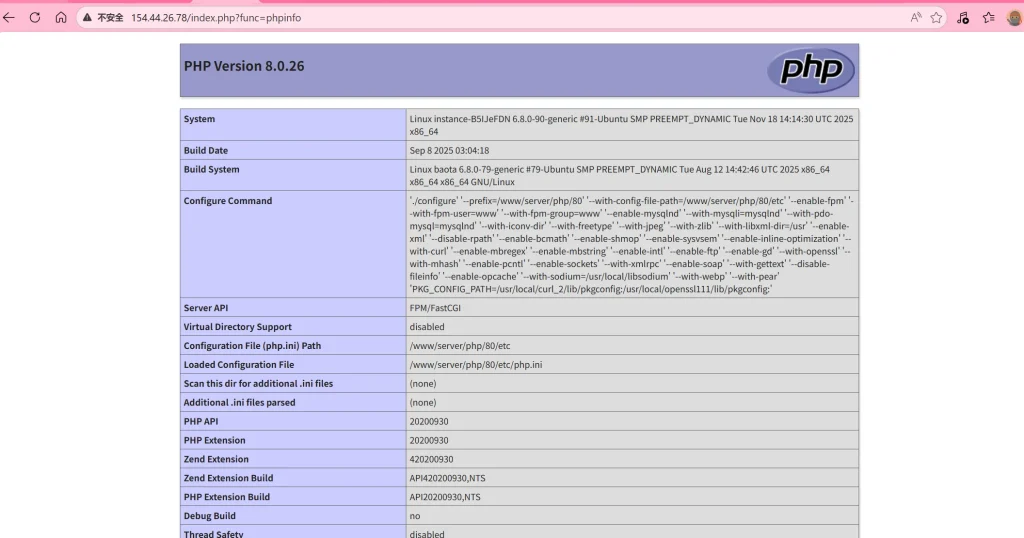This screenshot has height=538, width=1024.
Task: Click the Server API value FPM/FastCGI
Action: 438,308
